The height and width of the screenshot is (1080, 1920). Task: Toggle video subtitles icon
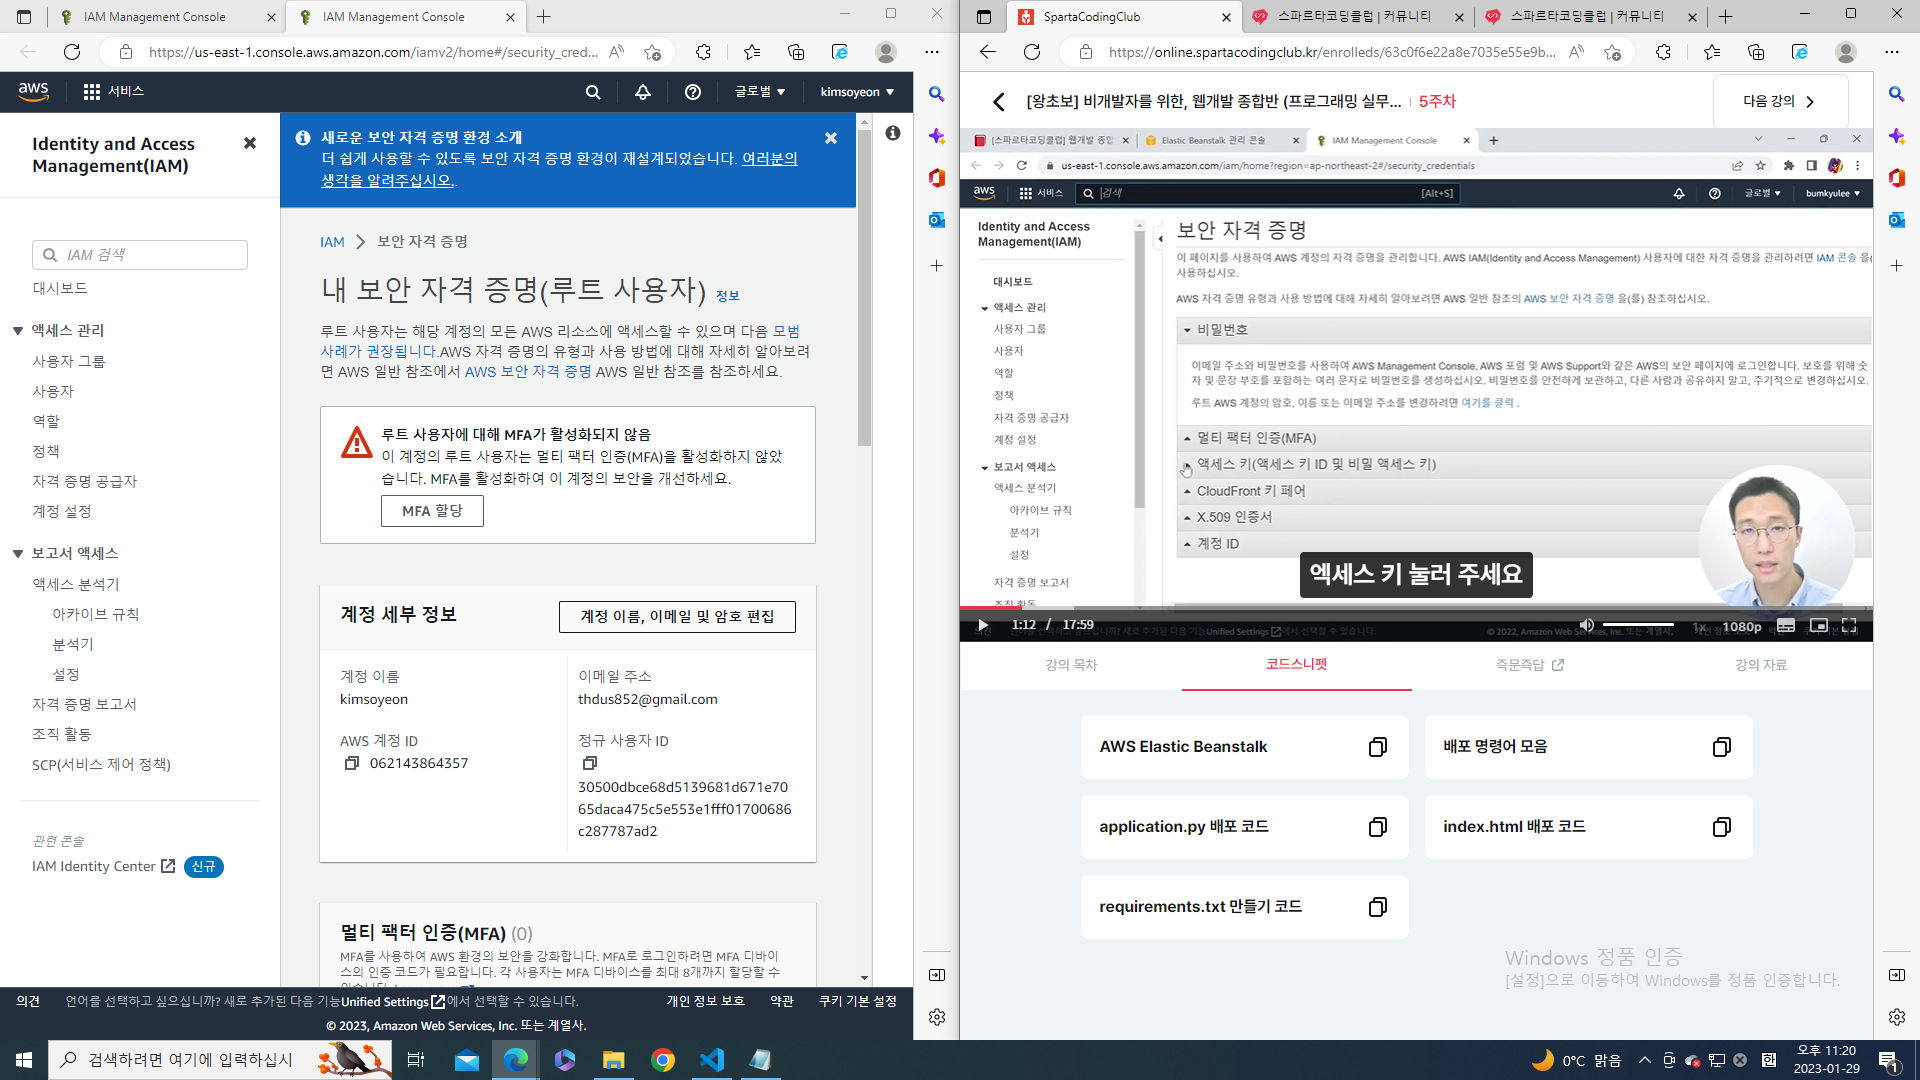click(1786, 626)
